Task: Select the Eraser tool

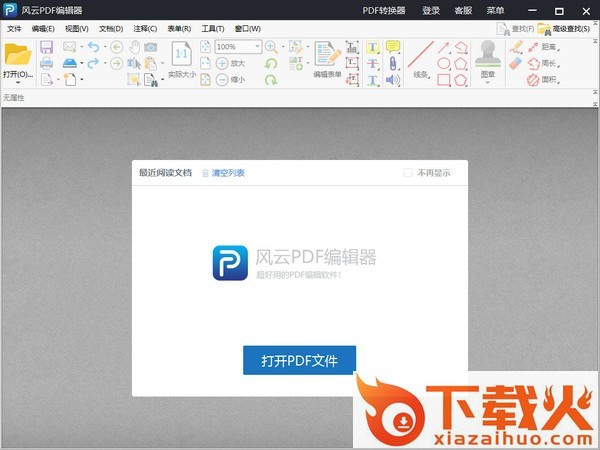Action: 516,63
